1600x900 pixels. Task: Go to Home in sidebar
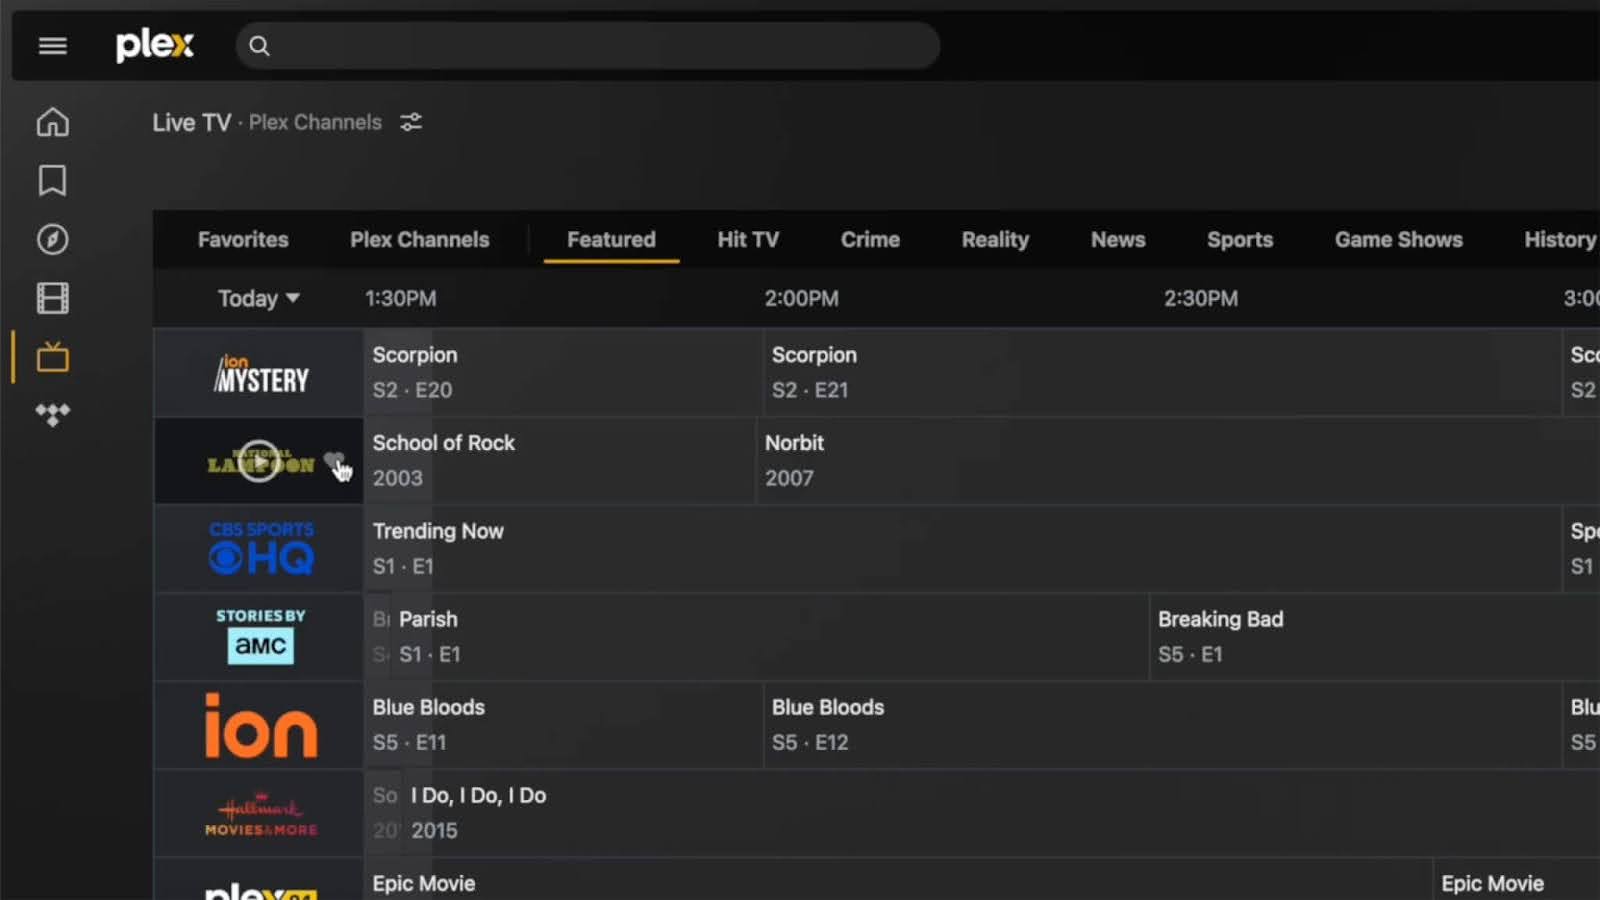click(52, 122)
